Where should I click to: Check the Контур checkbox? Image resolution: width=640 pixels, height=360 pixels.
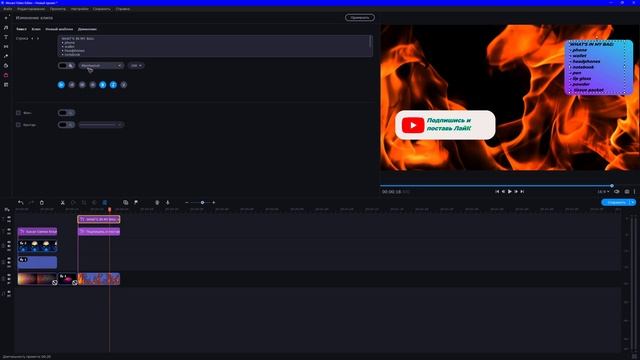tap(18, 125)
